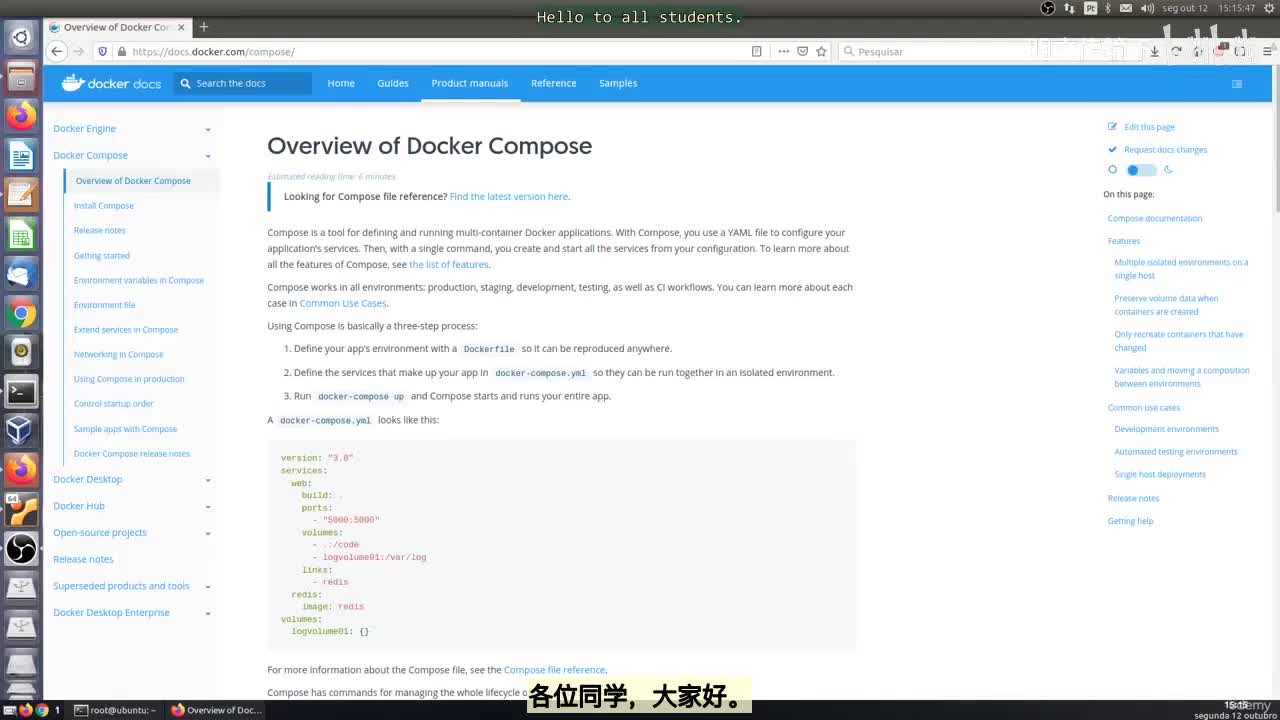Open Firefox downloads arrow icon
The image size is (1280, 720).
(x=1155, y=51)
